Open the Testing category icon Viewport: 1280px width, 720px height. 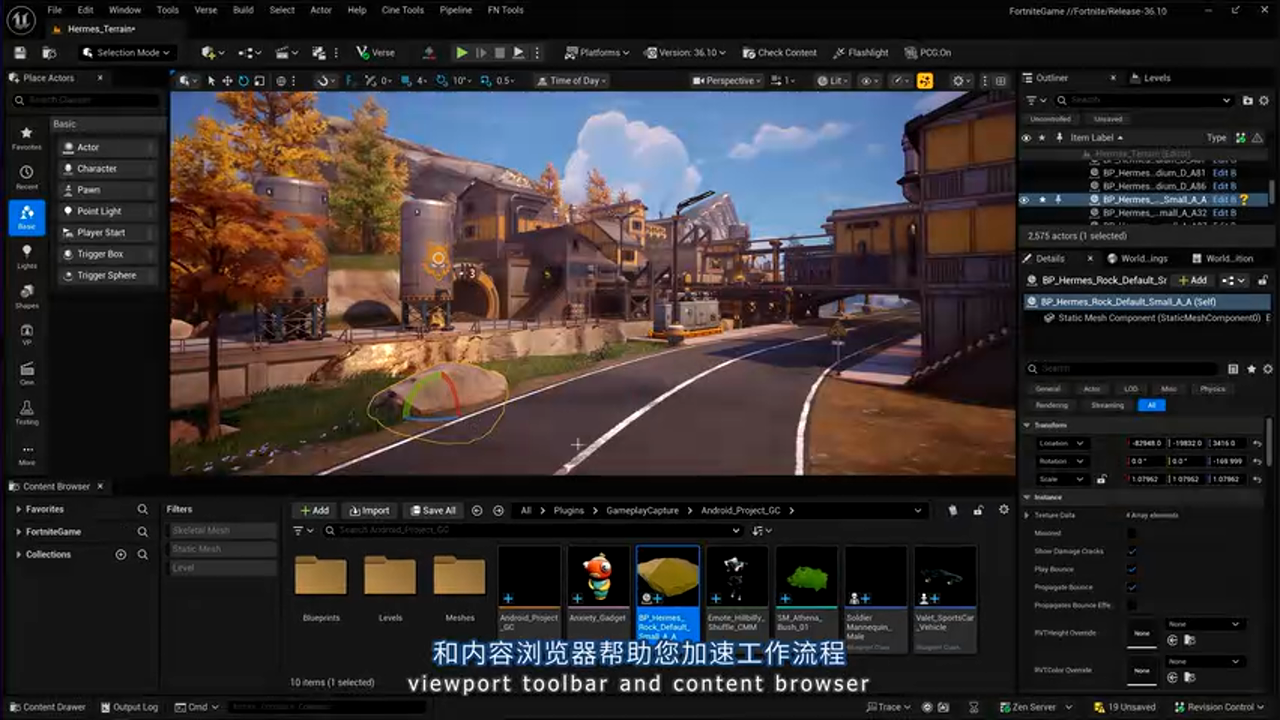[27, 412]
